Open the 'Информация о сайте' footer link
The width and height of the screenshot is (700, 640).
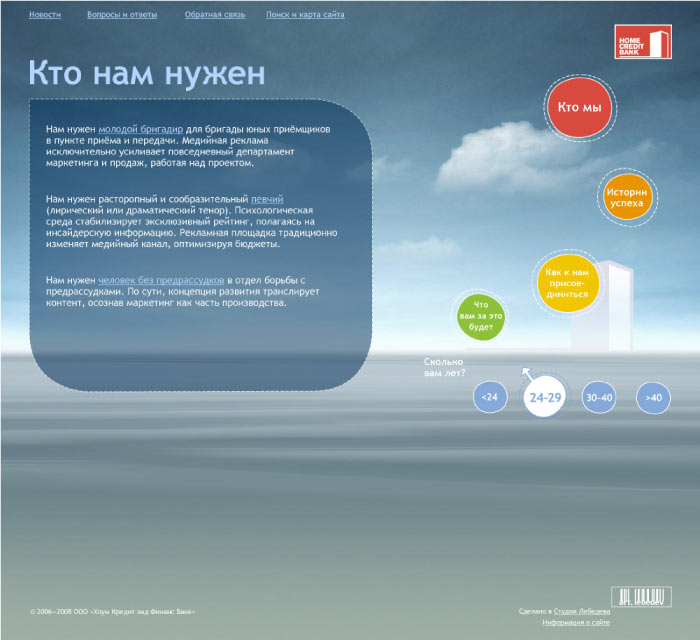[x=576, y=622]
